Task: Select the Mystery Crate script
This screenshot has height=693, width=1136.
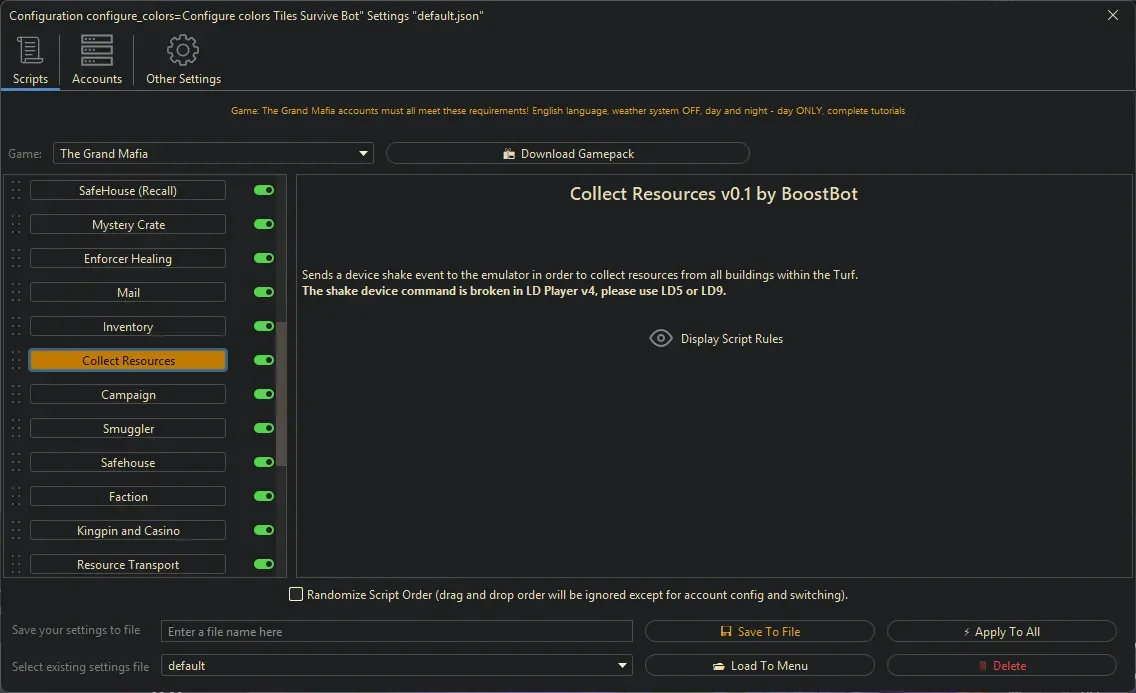Action: tap(128, 224)
